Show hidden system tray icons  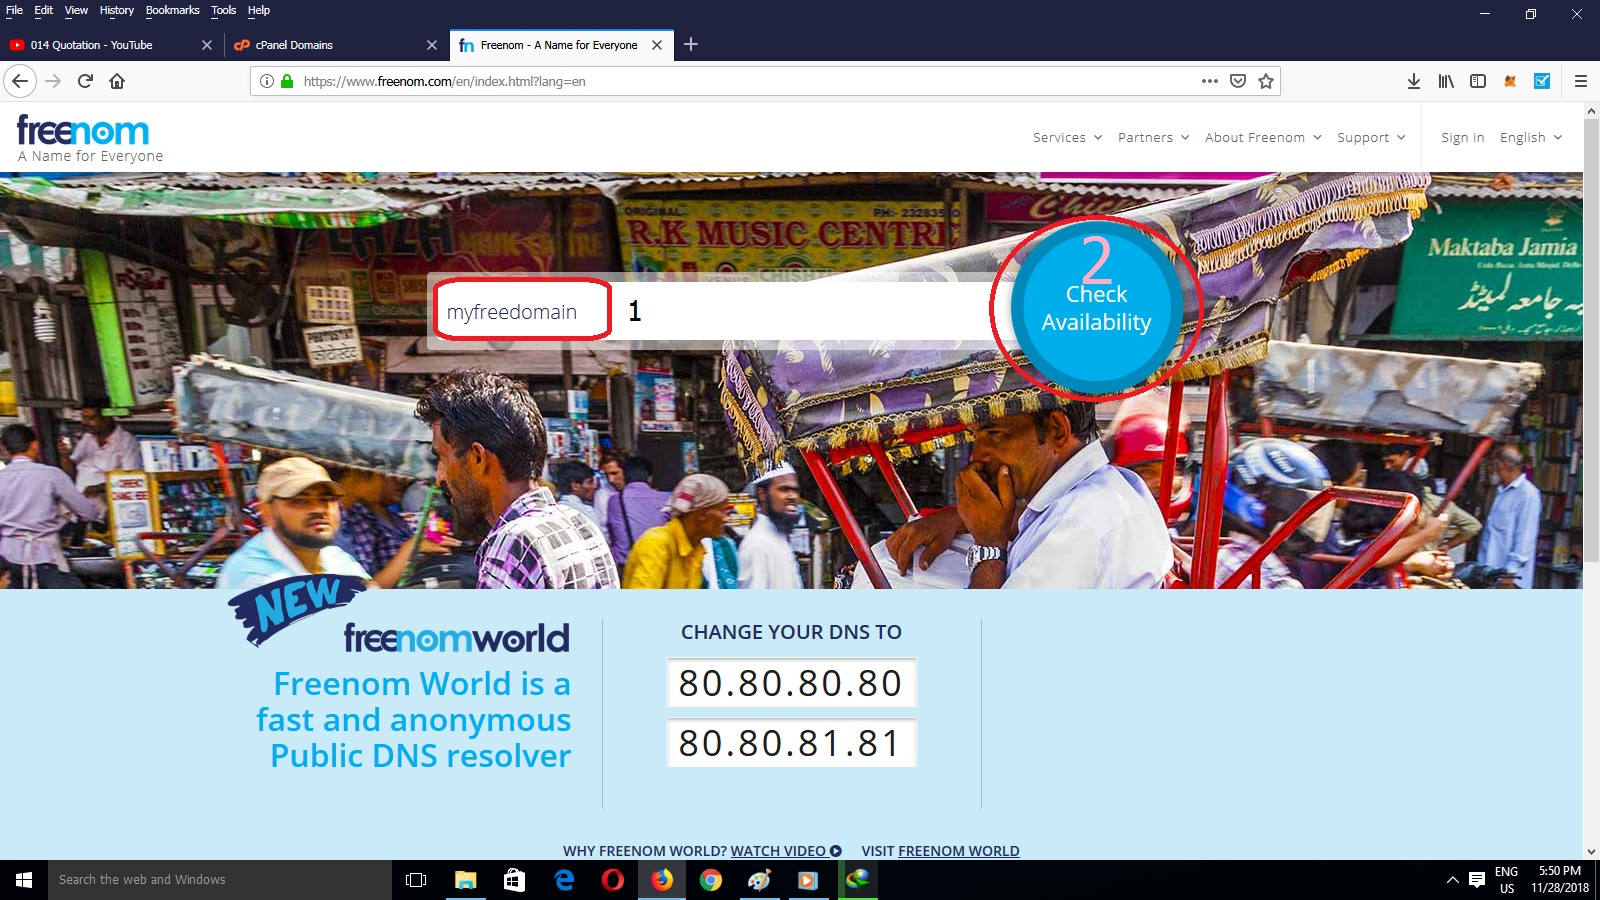1452,880
